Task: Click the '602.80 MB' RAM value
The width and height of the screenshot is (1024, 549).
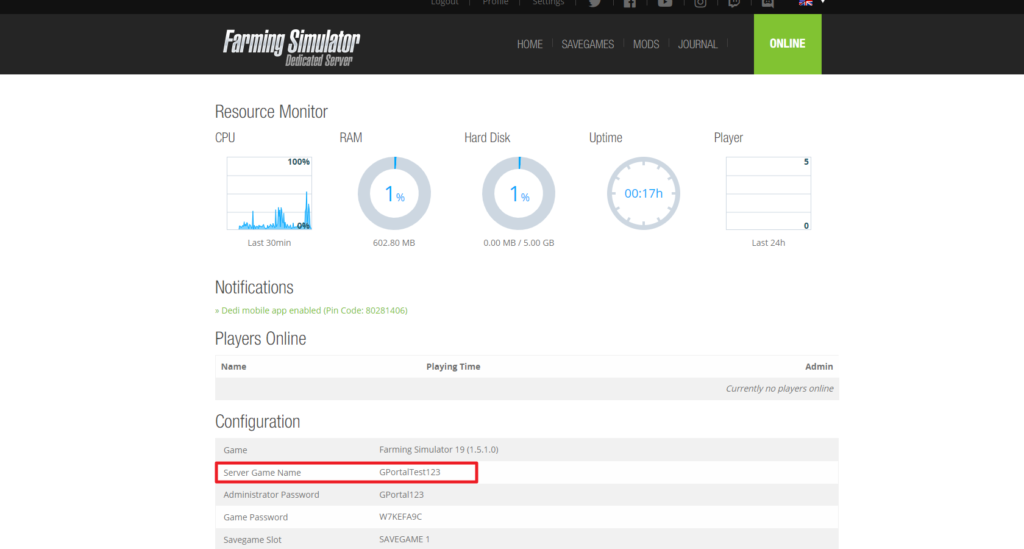Action: pos(394,243)
